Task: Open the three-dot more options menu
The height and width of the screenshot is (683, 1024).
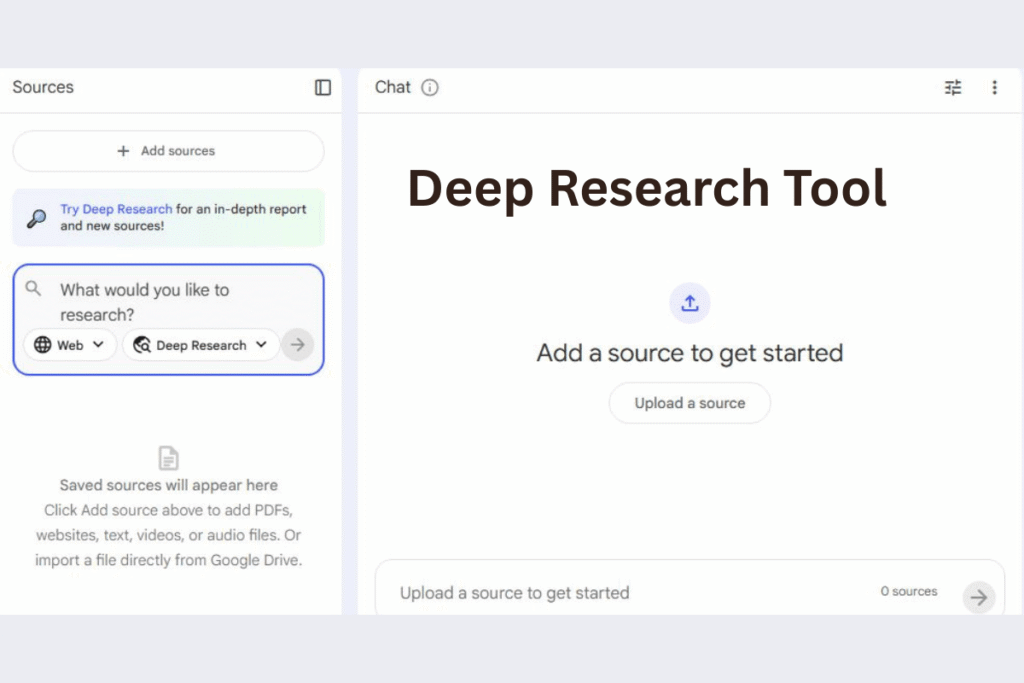Action: coord(995,87)
